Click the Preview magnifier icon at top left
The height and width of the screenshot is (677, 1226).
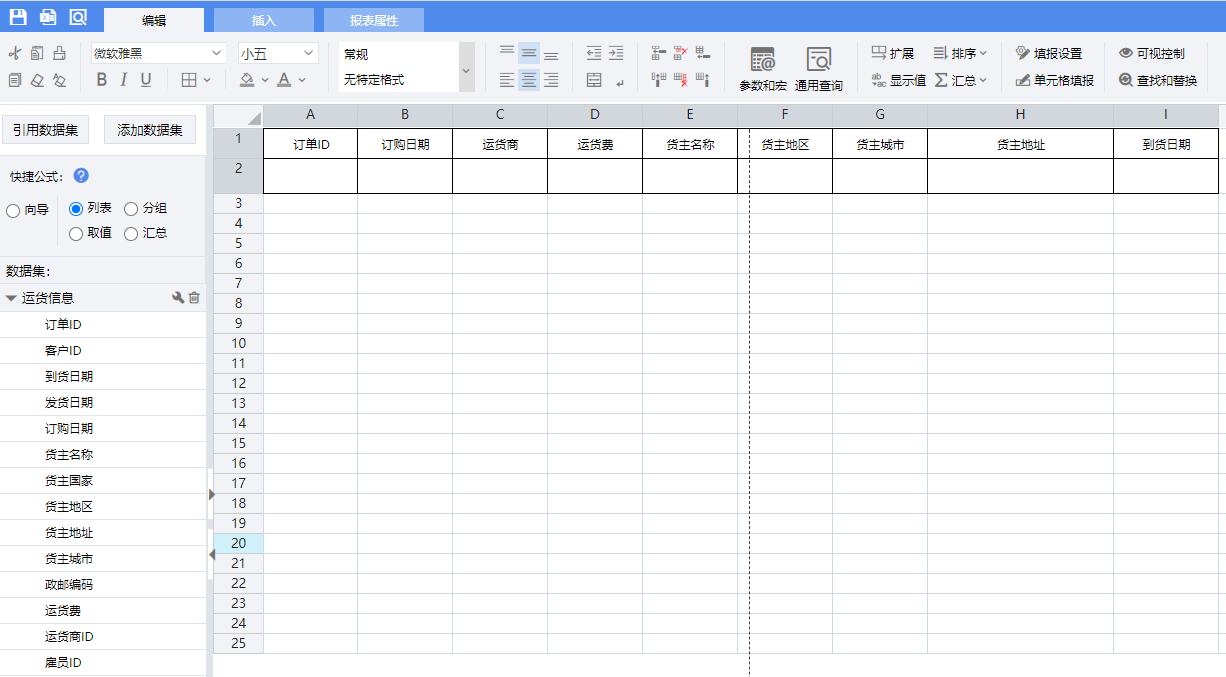tap(78, 17)
